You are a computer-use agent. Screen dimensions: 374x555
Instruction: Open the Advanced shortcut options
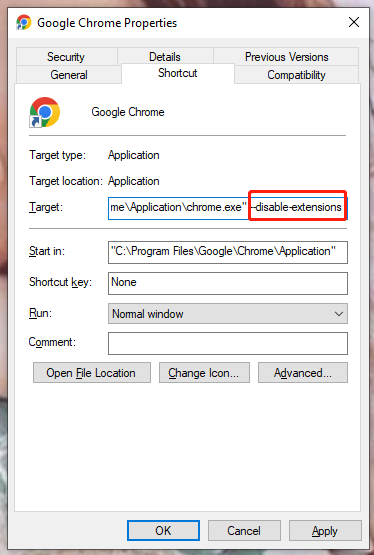click(x=303, y=373)
